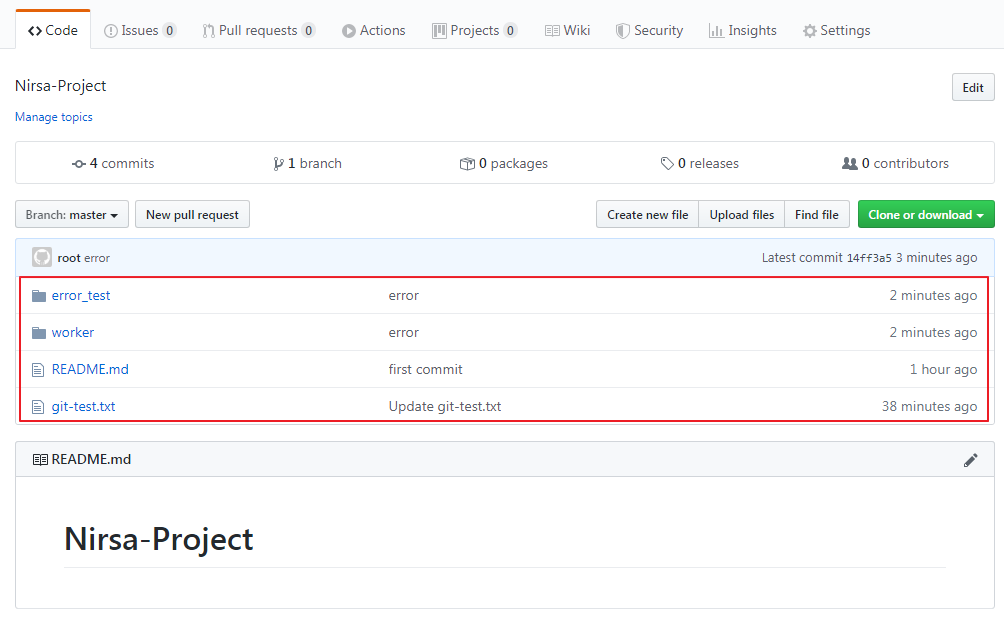1004x620 pixels.
Task: Click the file icon beside git-test.txt
Action: 39,406
